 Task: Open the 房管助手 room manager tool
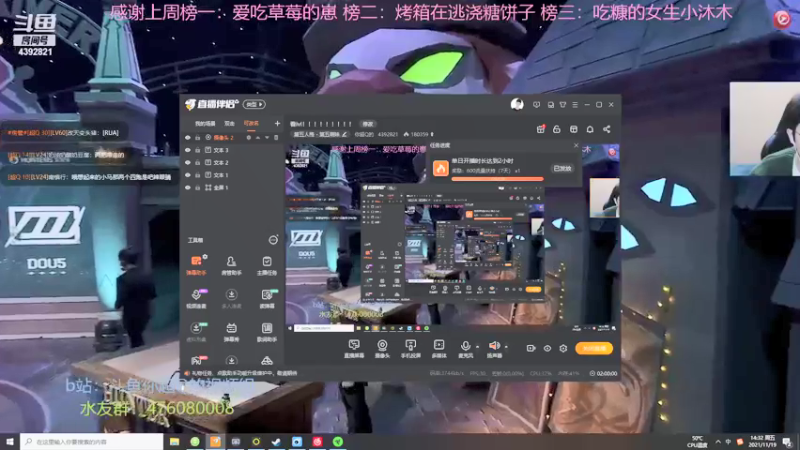coord(231,265)
